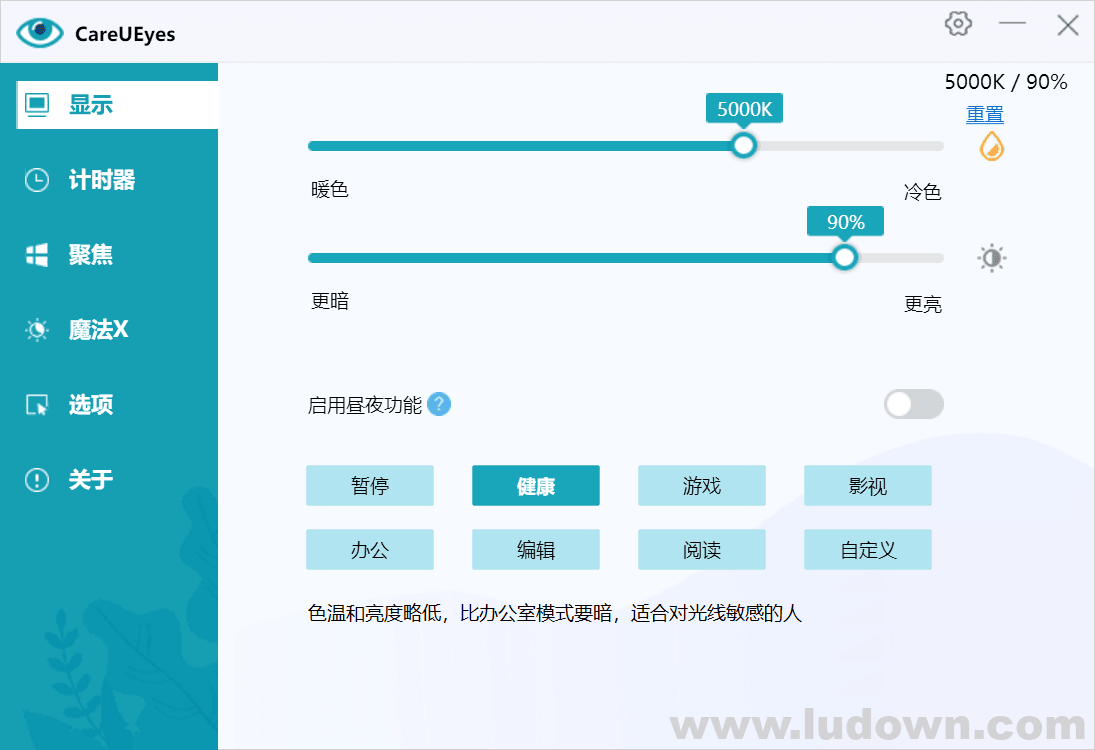Image resolution: width=1095 pixels, height=750 pixels.
Task: Click the 冷色 label
Action: pyautogui.click(x=923, y=191)
